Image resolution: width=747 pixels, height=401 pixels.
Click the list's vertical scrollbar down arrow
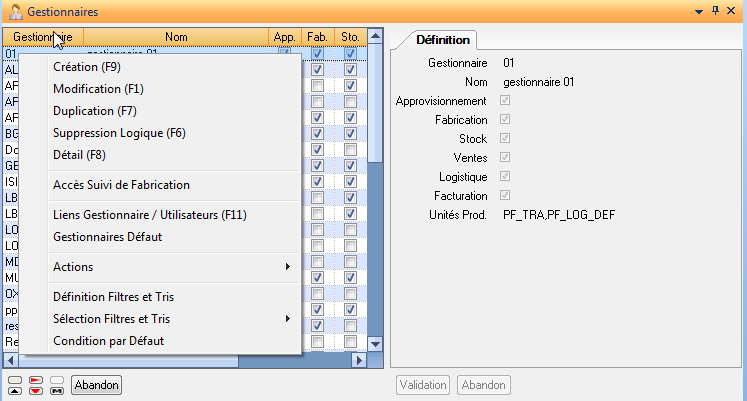(x=377, y=343)
